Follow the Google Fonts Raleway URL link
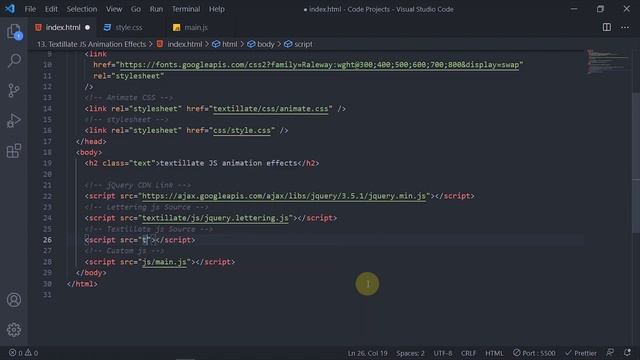 click(x=319, y=65)
